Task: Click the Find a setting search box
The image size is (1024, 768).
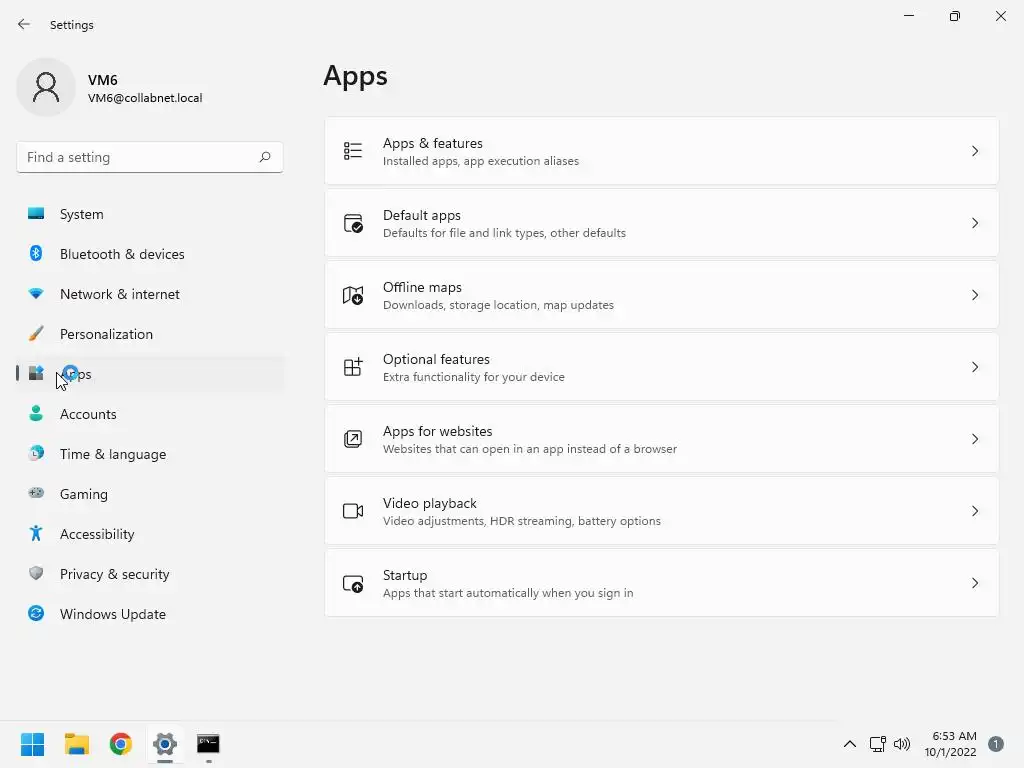Action: point(138,157)
